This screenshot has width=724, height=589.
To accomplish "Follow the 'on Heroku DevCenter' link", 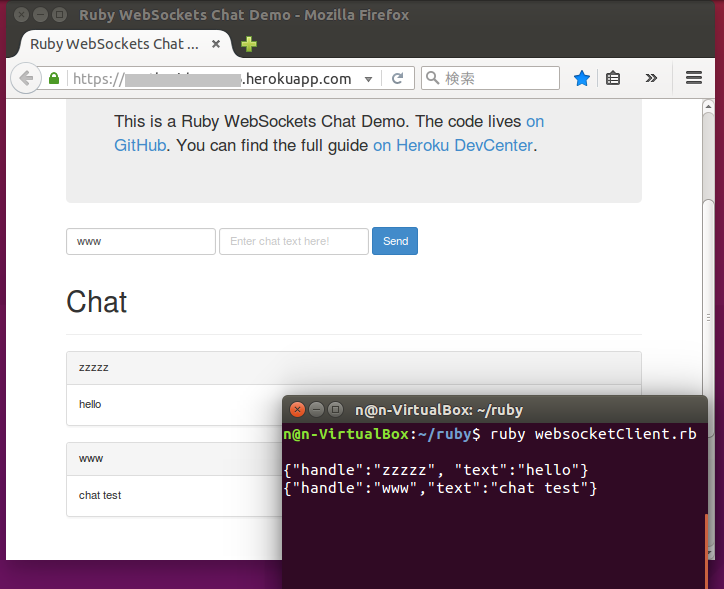I will tap(454, 145).
